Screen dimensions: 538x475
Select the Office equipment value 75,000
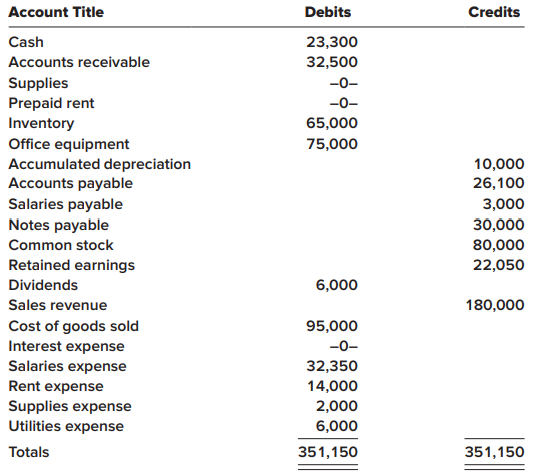coord(332,144)
